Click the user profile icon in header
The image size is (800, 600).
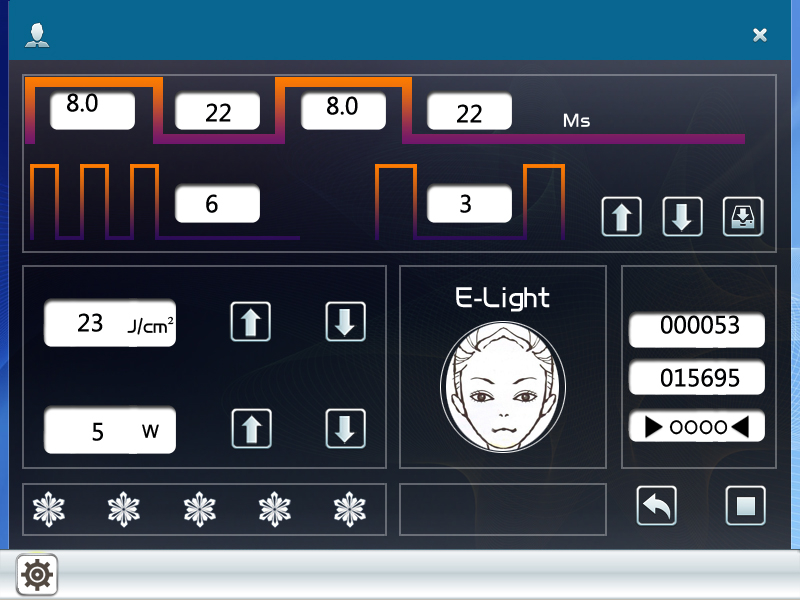pos(37,36)
